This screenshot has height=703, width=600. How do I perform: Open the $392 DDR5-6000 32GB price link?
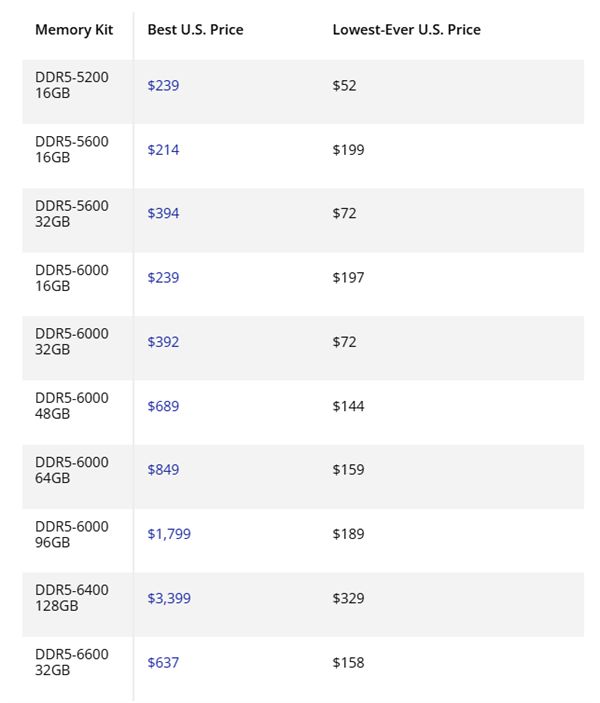point(163,342)
